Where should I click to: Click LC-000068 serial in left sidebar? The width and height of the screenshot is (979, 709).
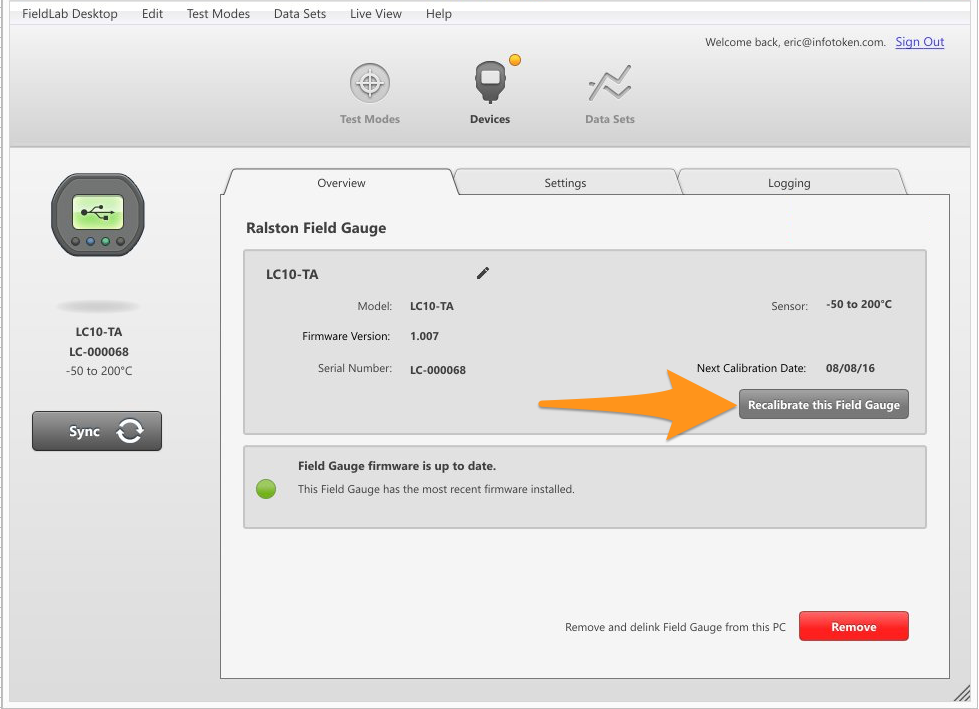[x=99, y=351]
